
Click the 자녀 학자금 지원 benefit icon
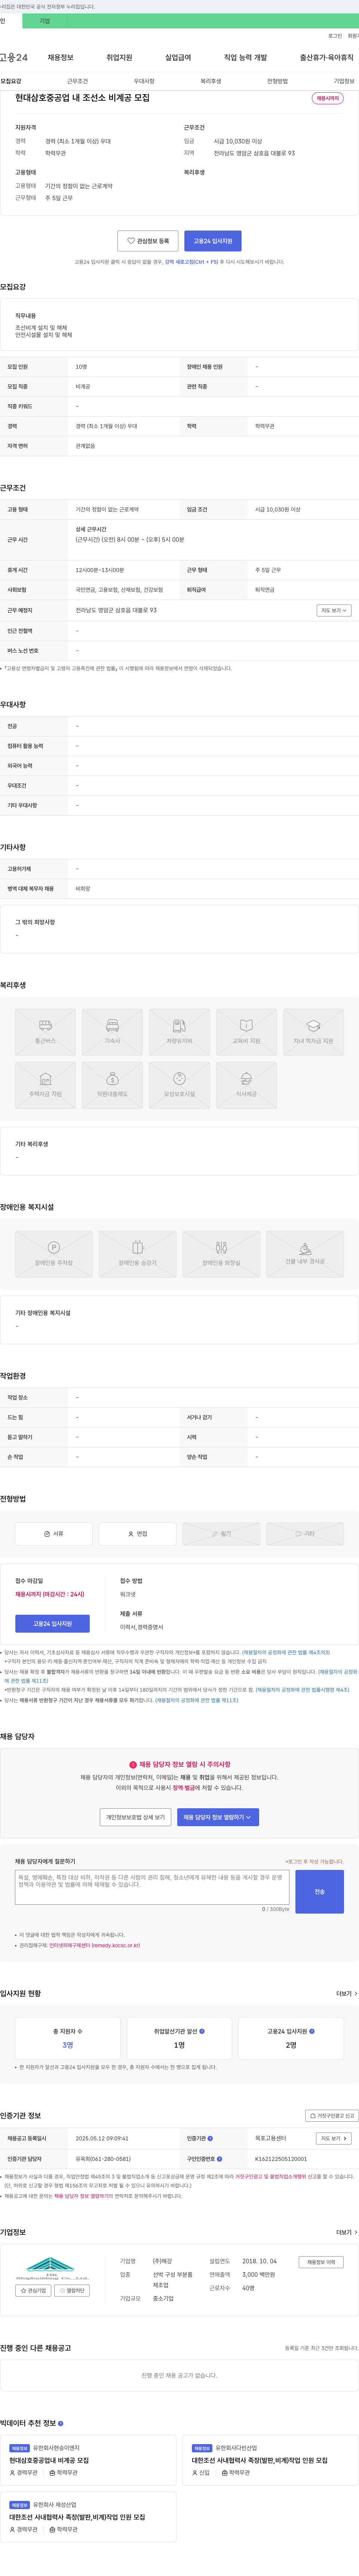pyautogui.click(x=313, y=1032)
